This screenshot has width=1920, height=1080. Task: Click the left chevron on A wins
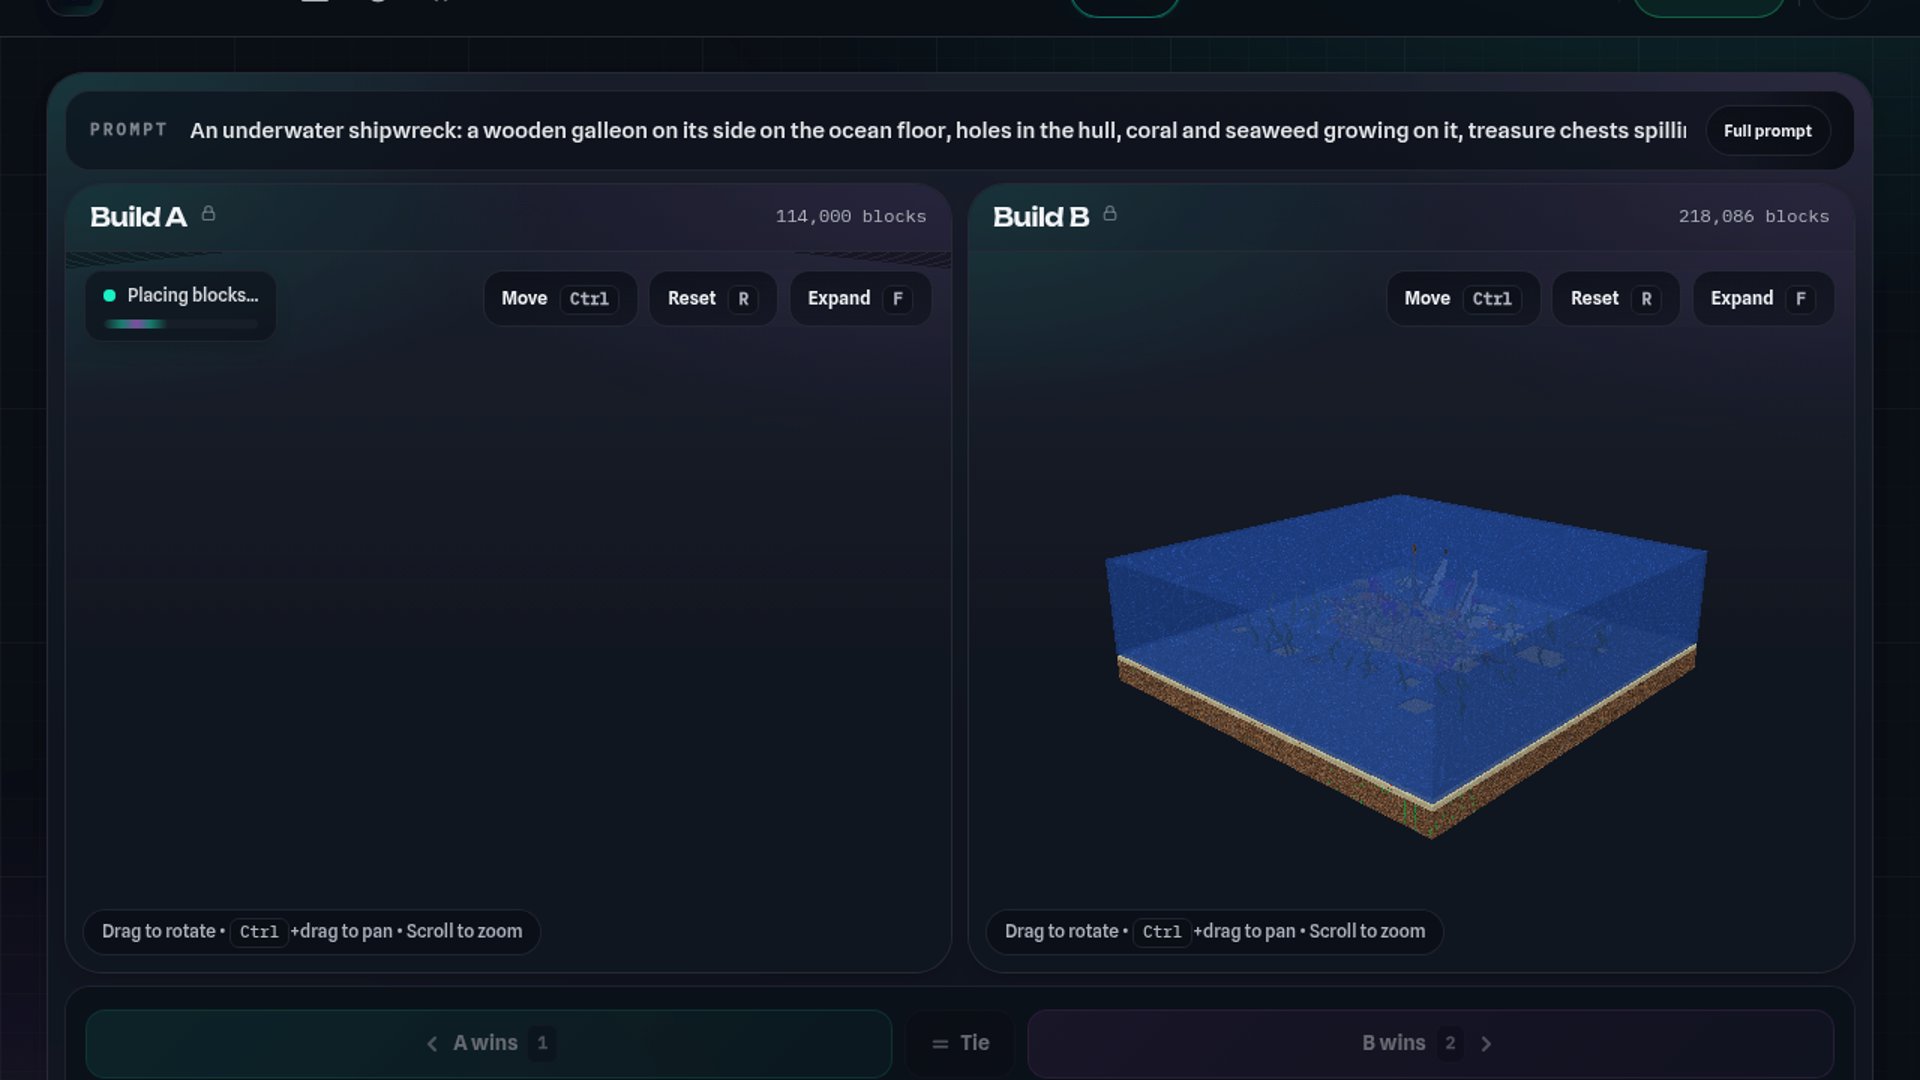[432, 1044]
